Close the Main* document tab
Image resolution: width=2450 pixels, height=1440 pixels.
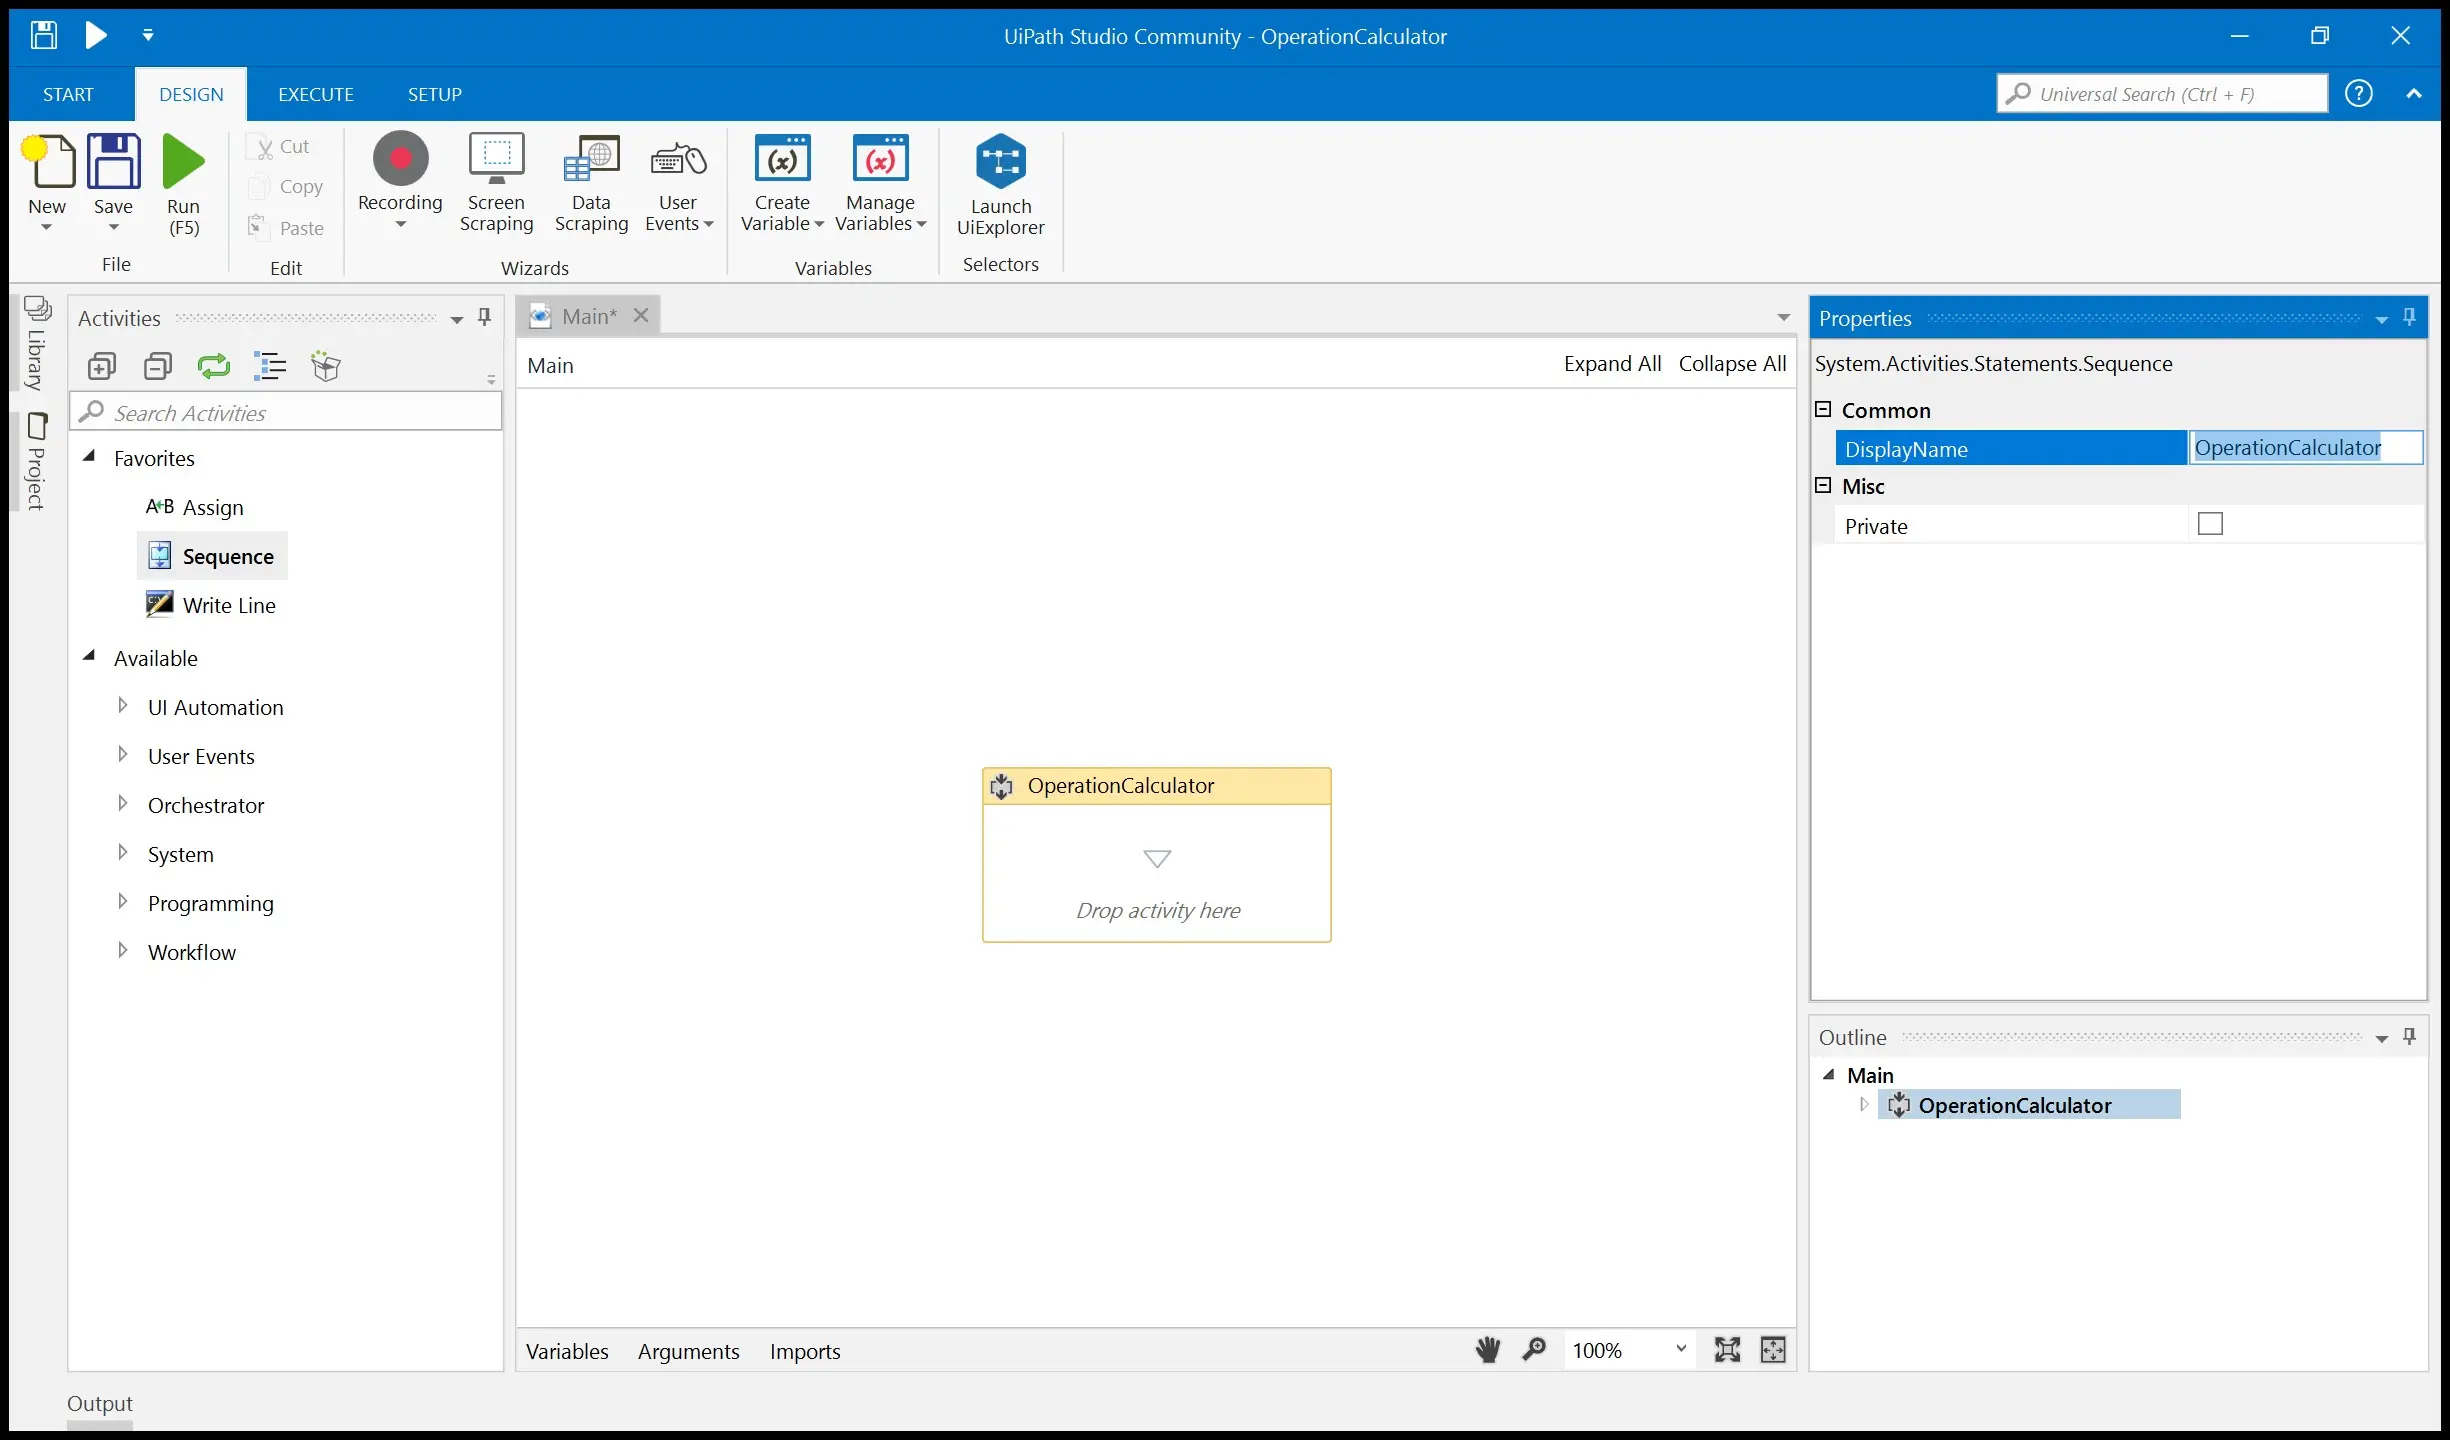pos(641,316)
